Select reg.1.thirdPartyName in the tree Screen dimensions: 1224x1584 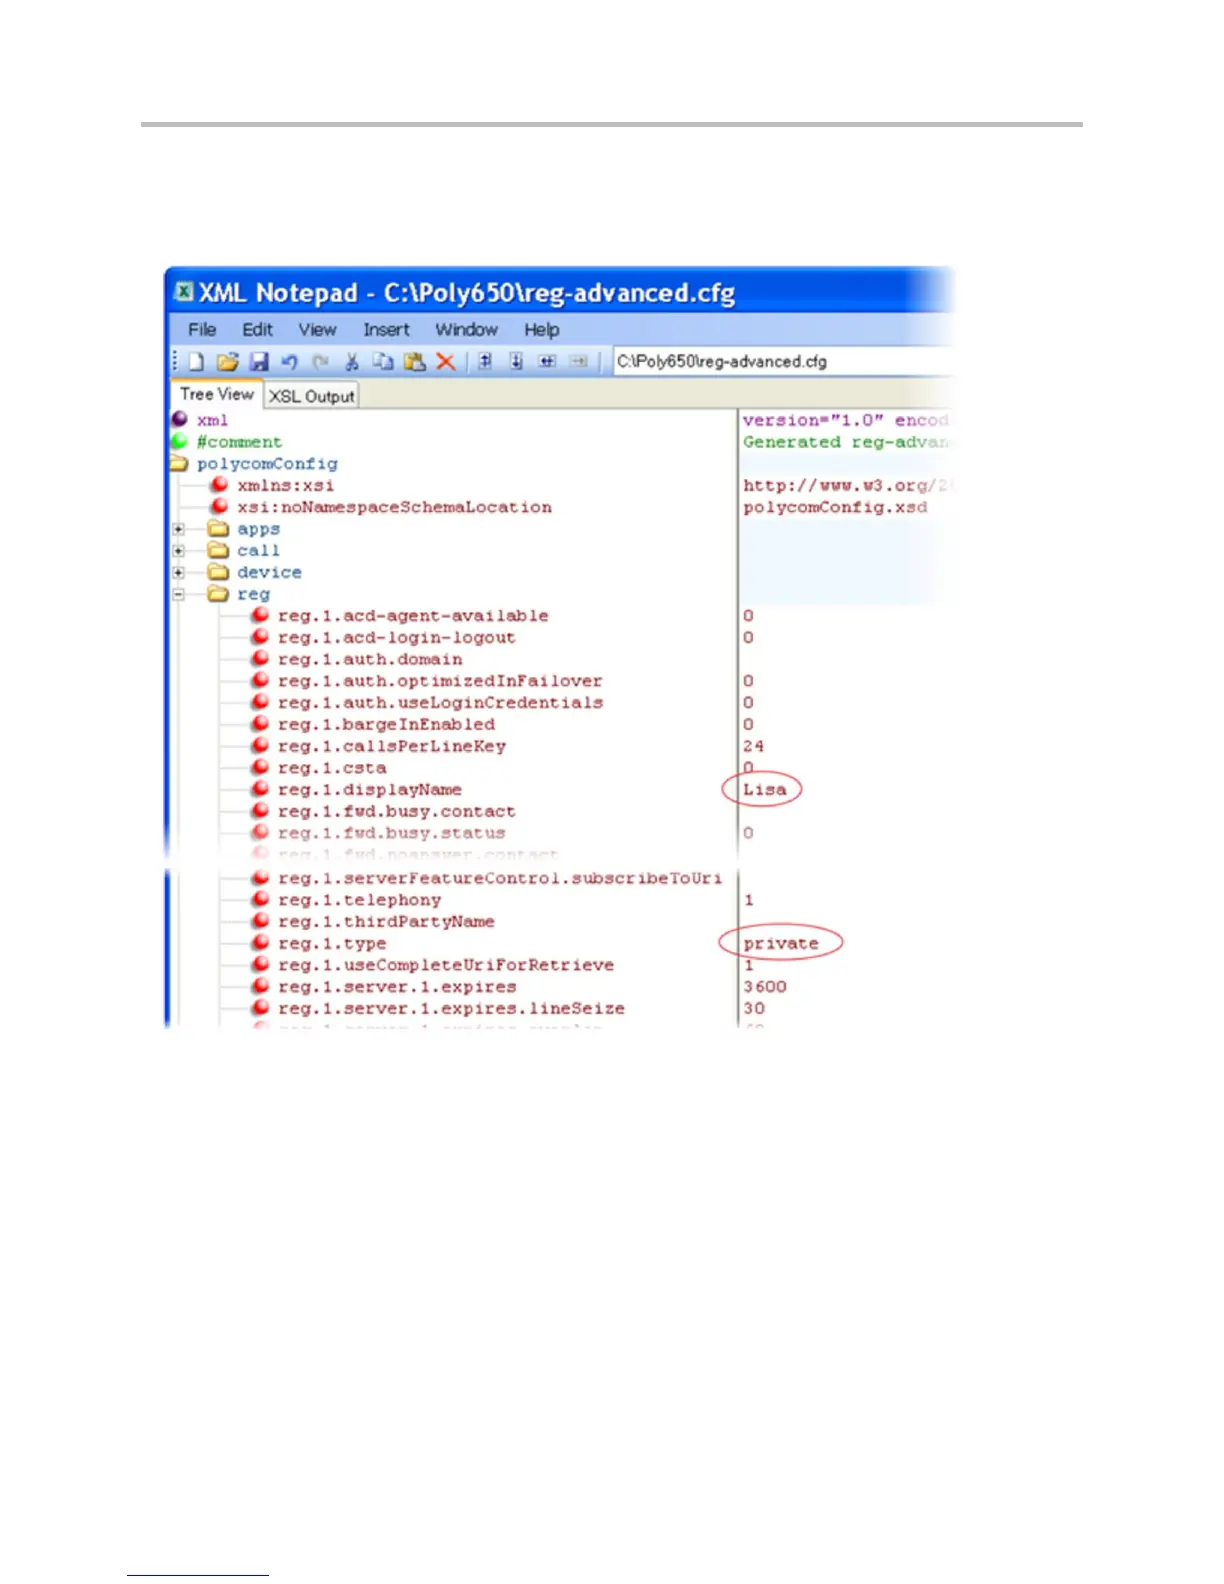(x=386, y=922)
